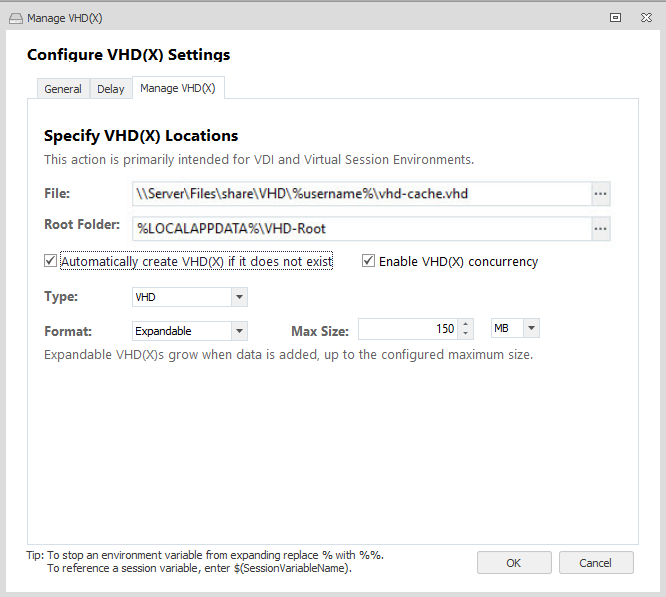
Task: Open the Root Folder browse ellipsis button
Action: (600, 229)
